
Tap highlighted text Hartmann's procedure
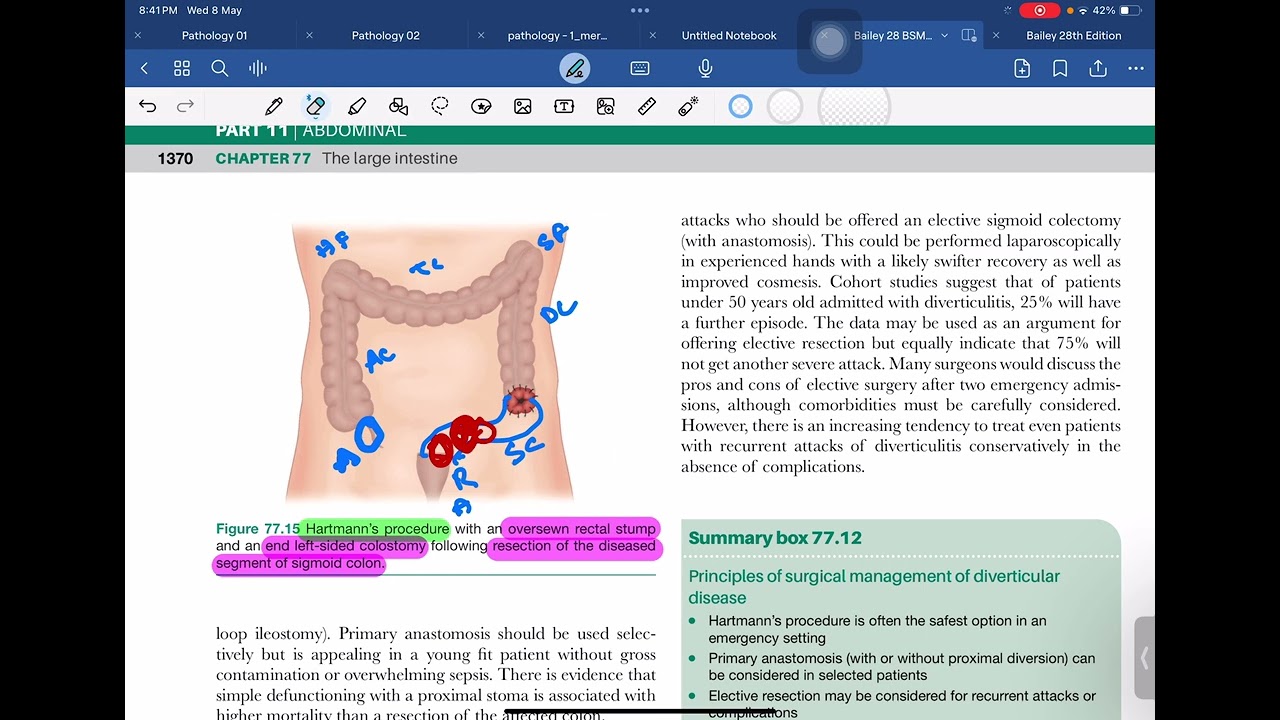[377, 529]
